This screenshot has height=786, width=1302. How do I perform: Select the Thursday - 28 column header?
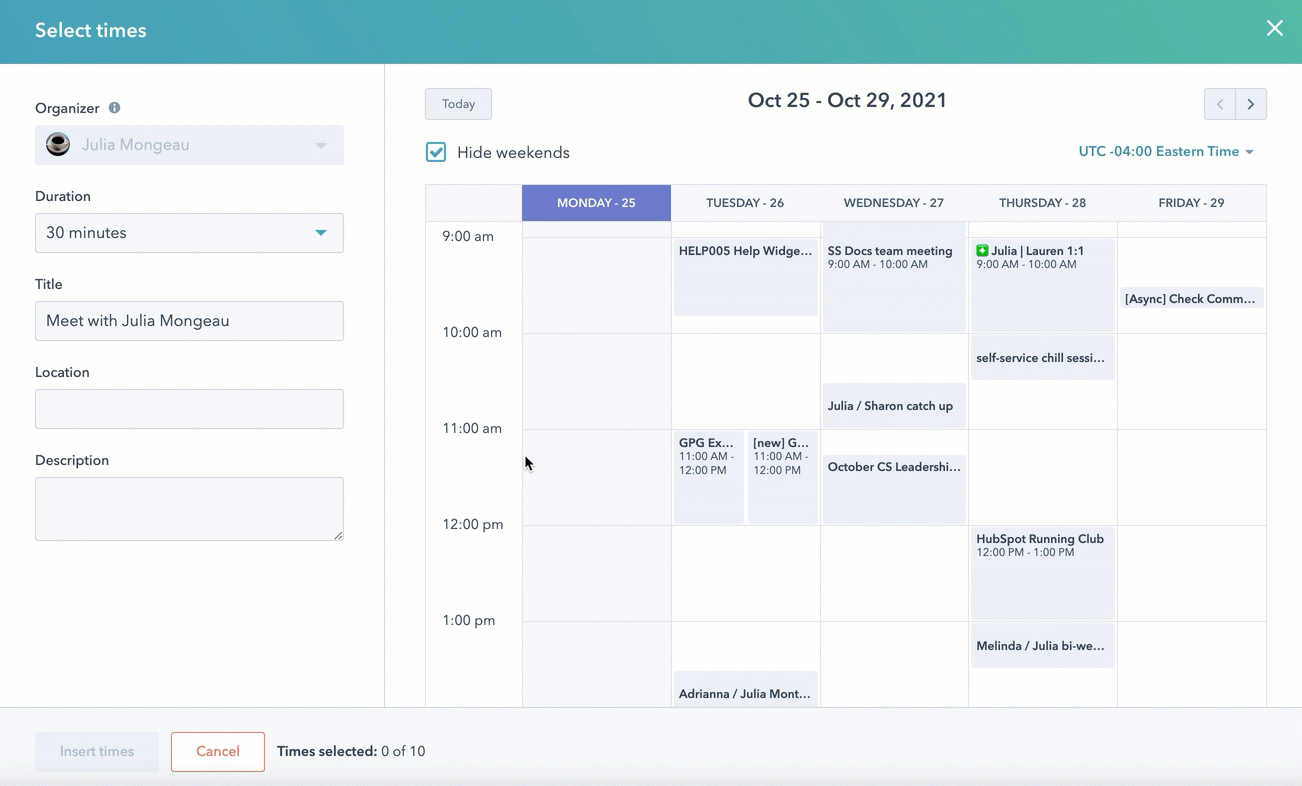coord(1042,203)
